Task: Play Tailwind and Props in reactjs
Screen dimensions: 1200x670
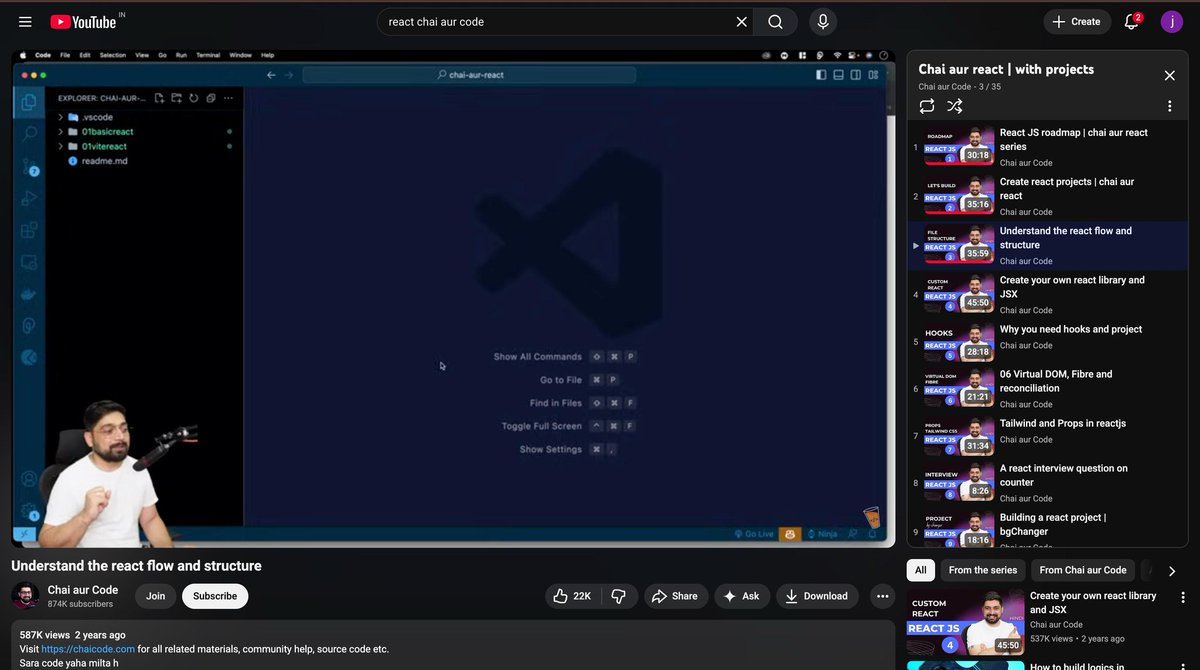Action: [x=1047, y=437]
